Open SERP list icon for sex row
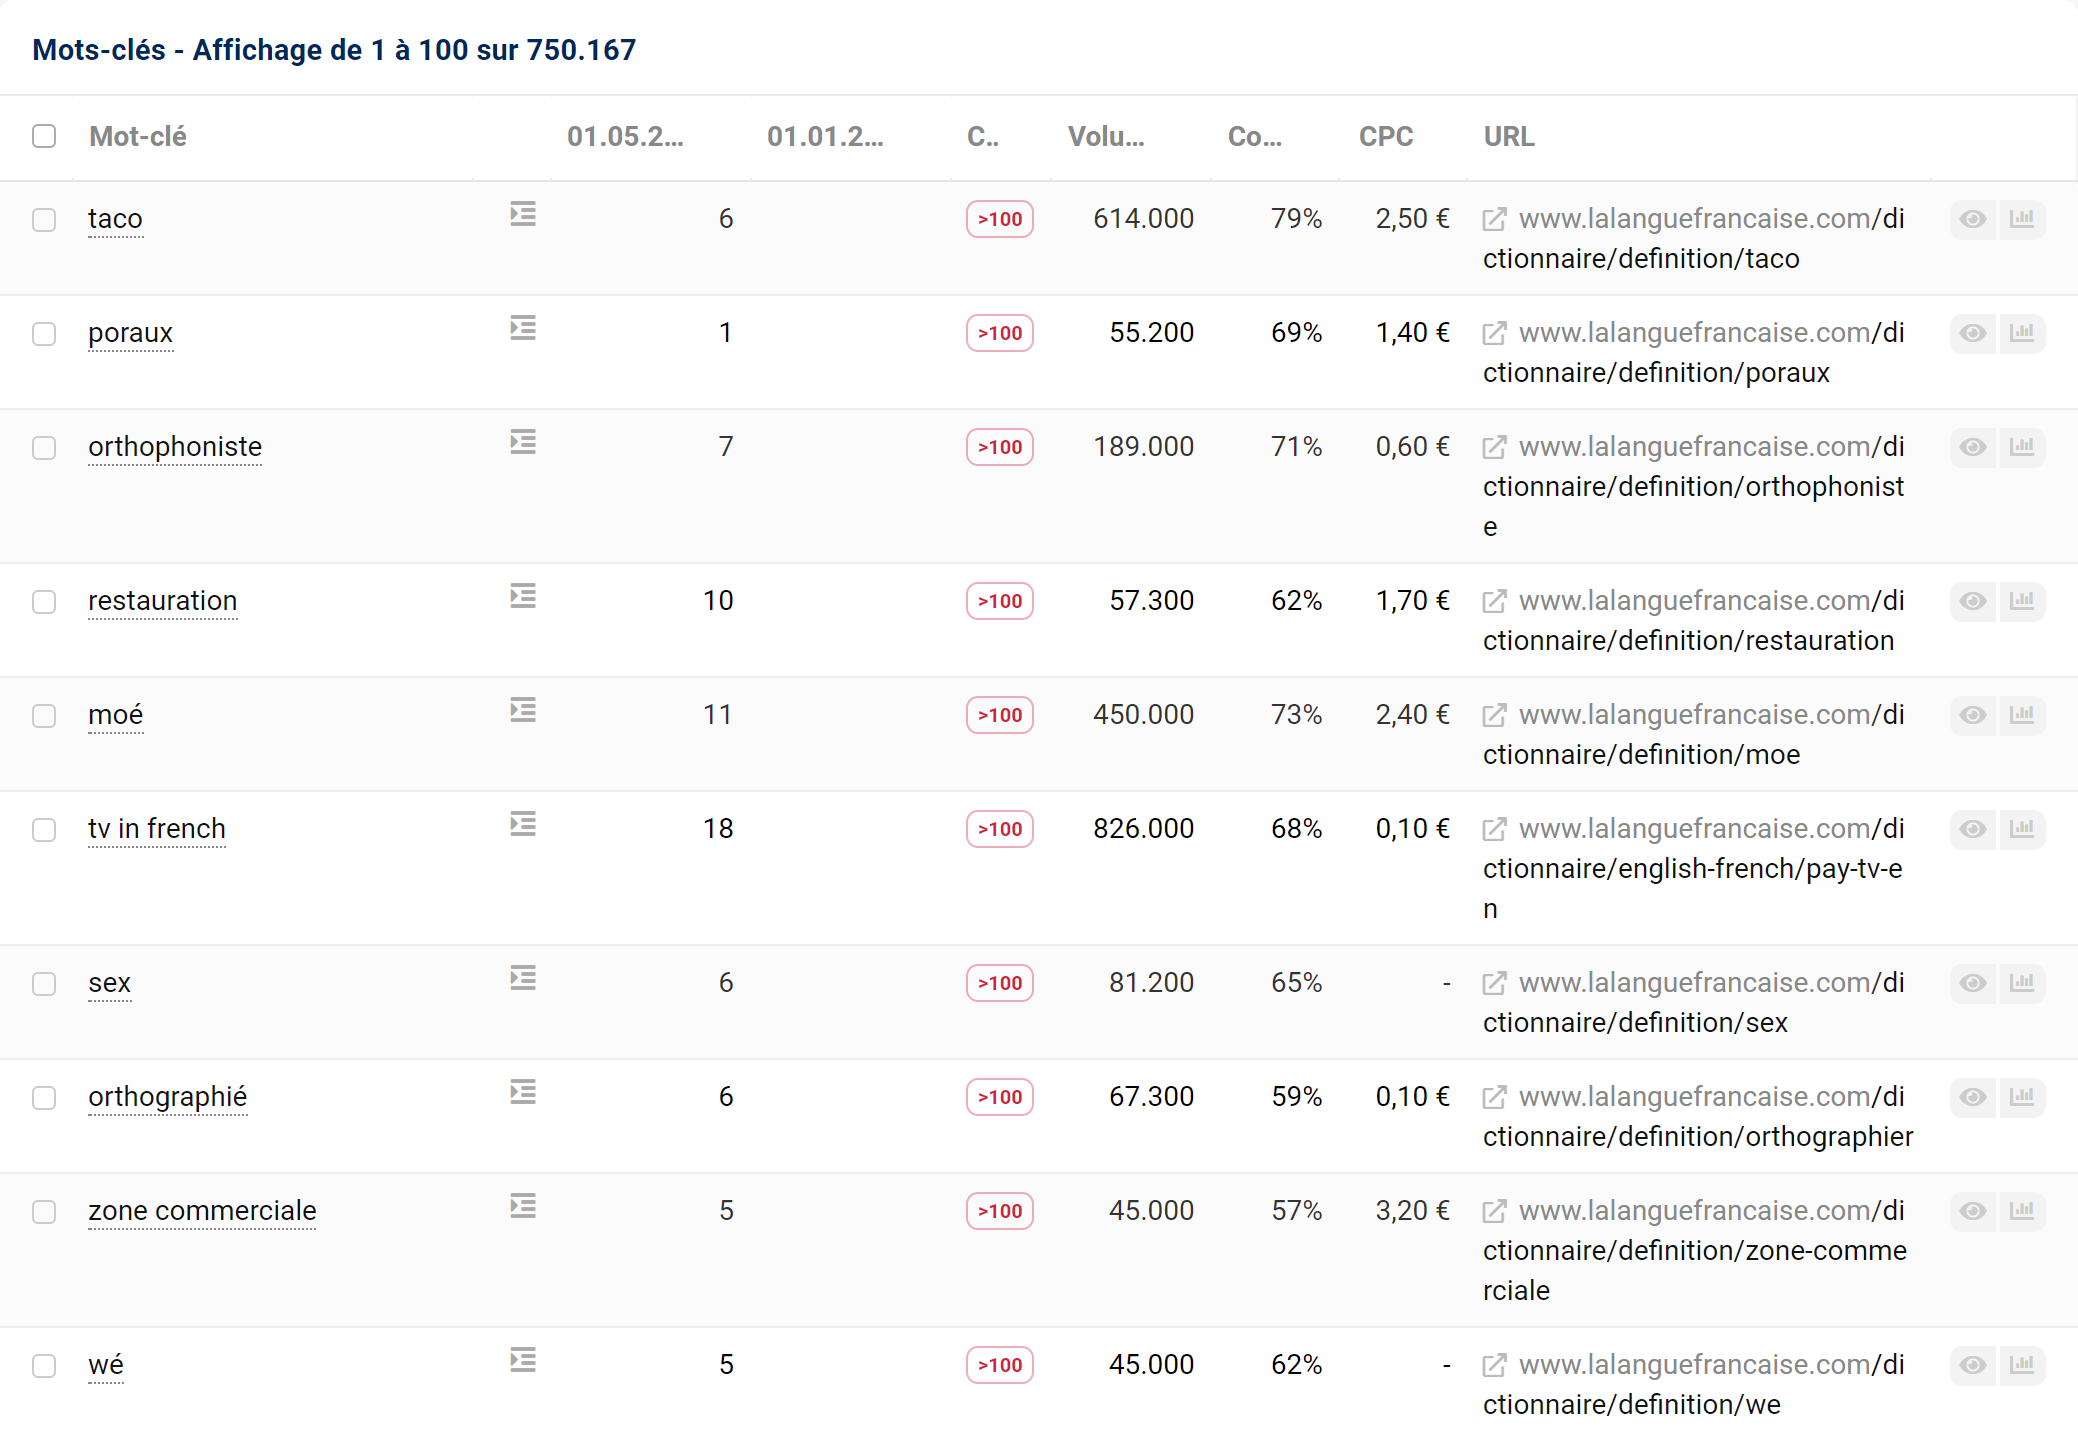Screen dimensions: 2078x1440 [x=523, y=978]
